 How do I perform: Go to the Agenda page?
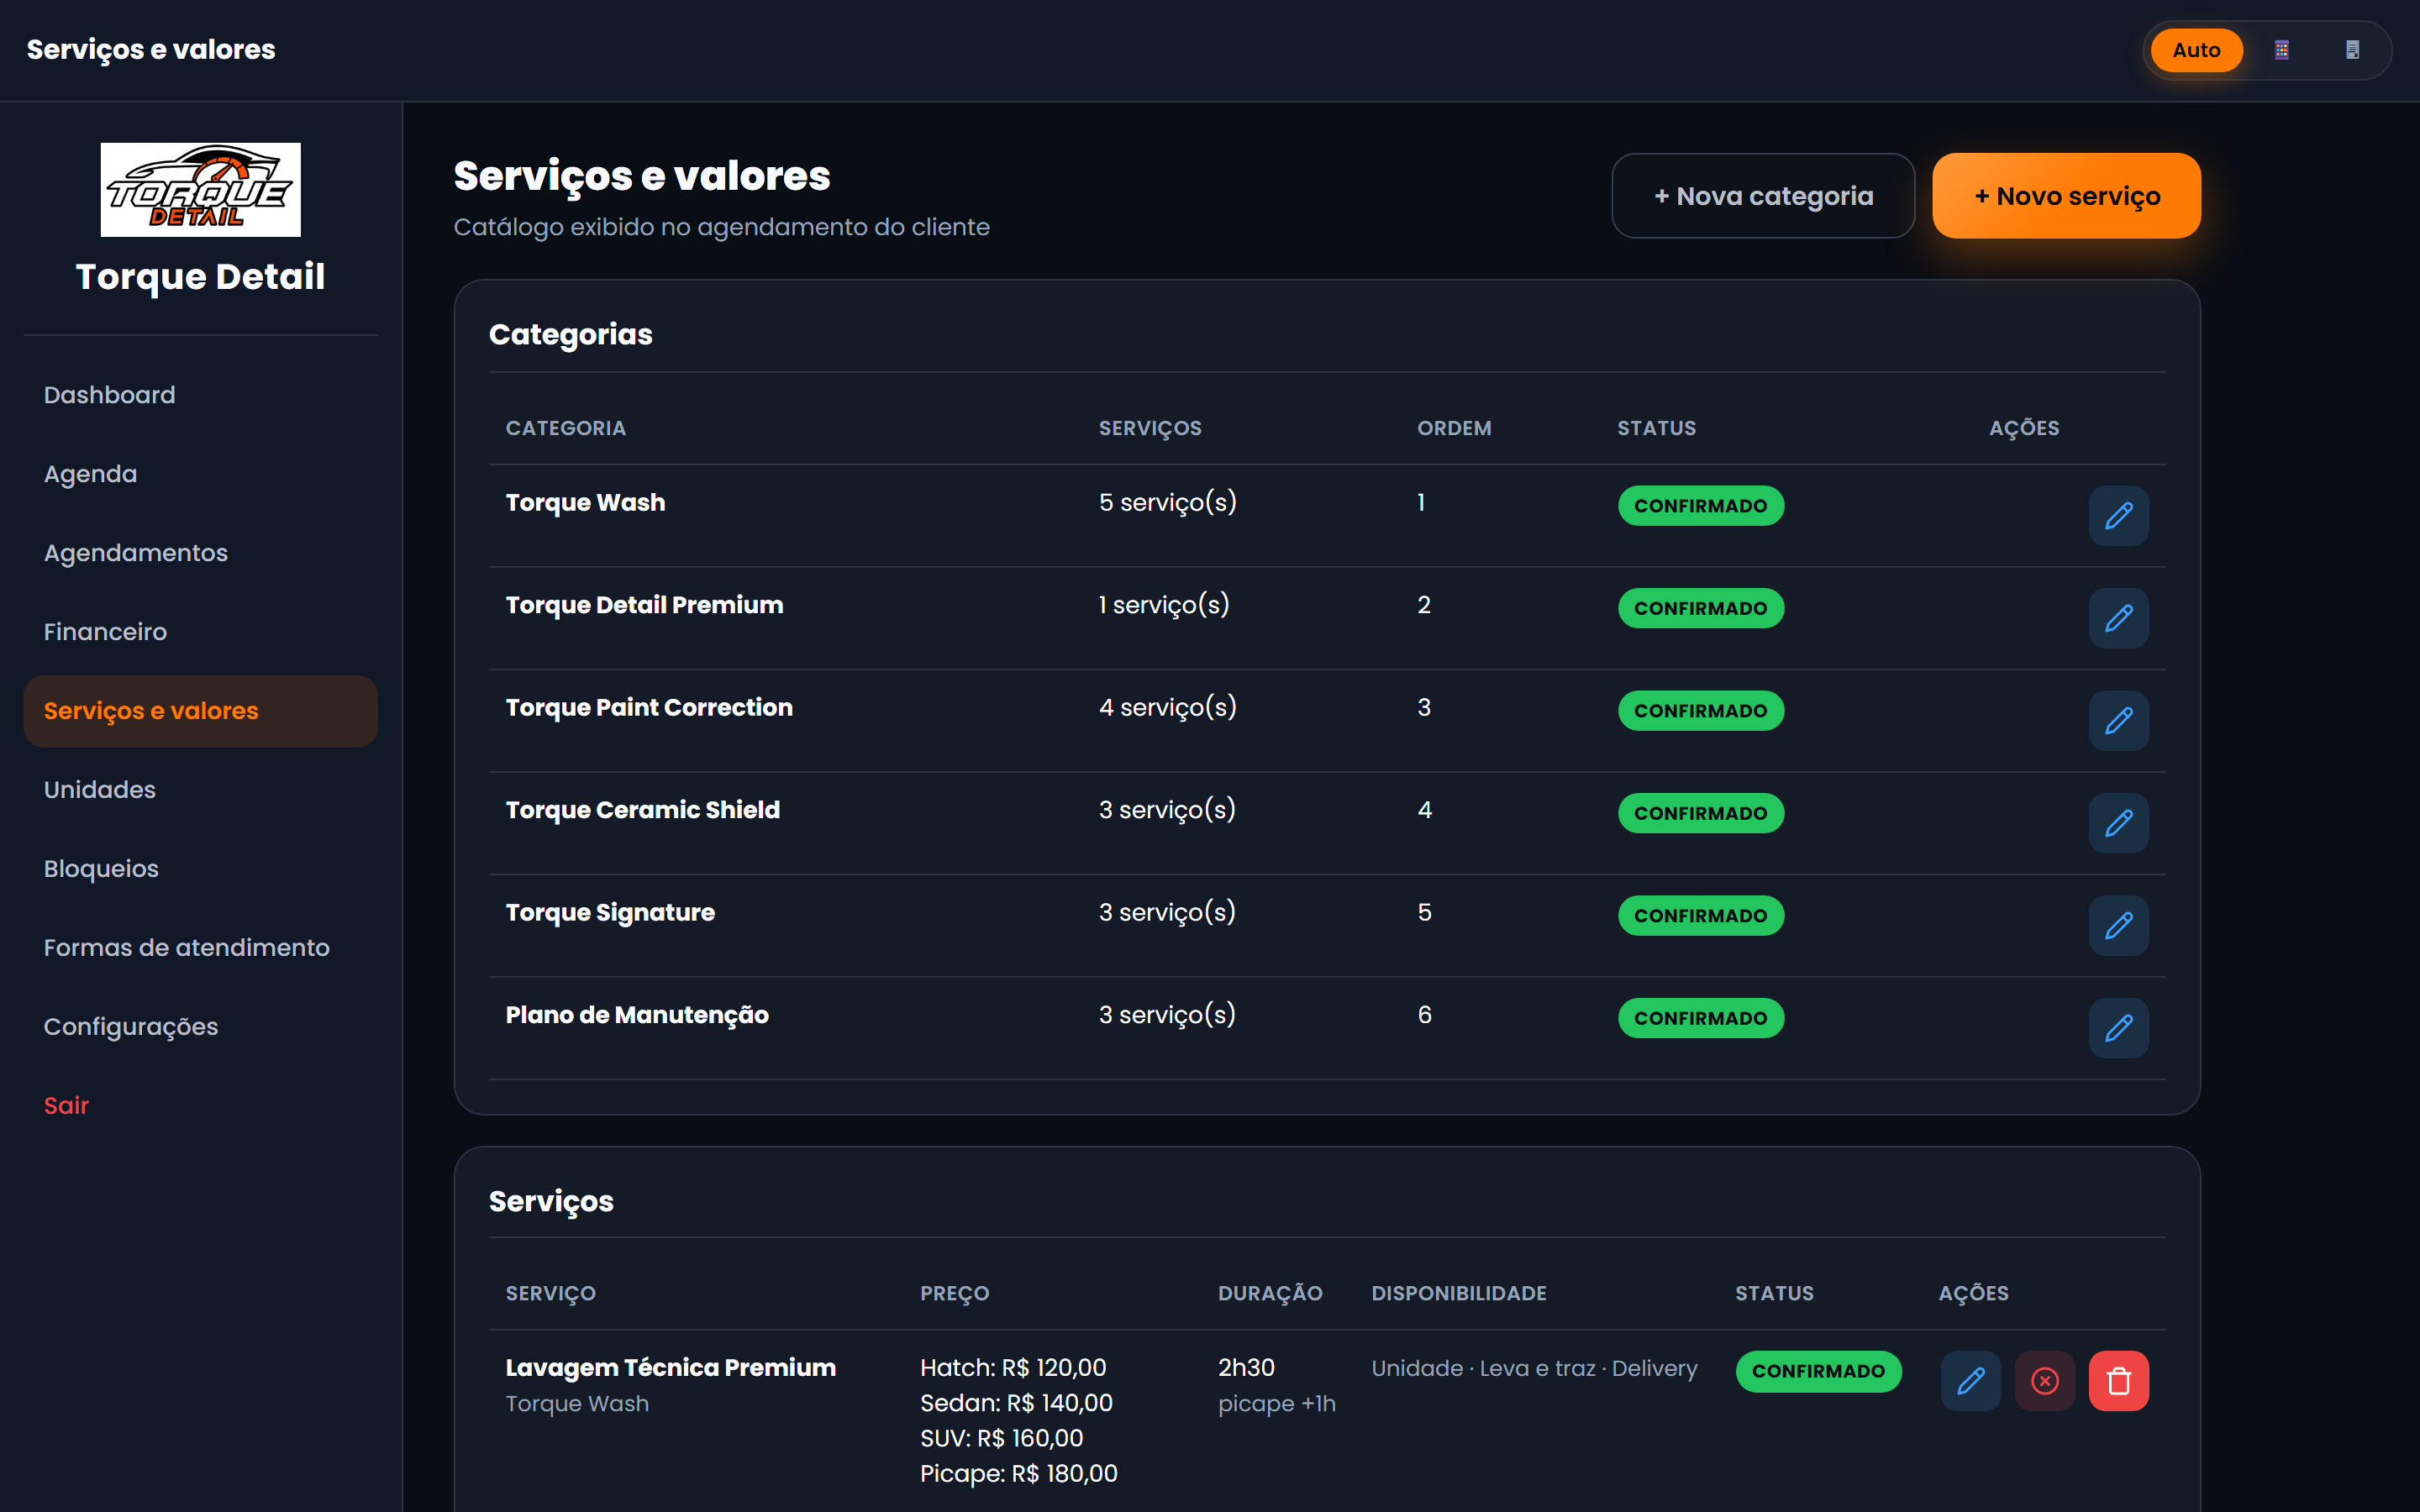coord(200,474)
